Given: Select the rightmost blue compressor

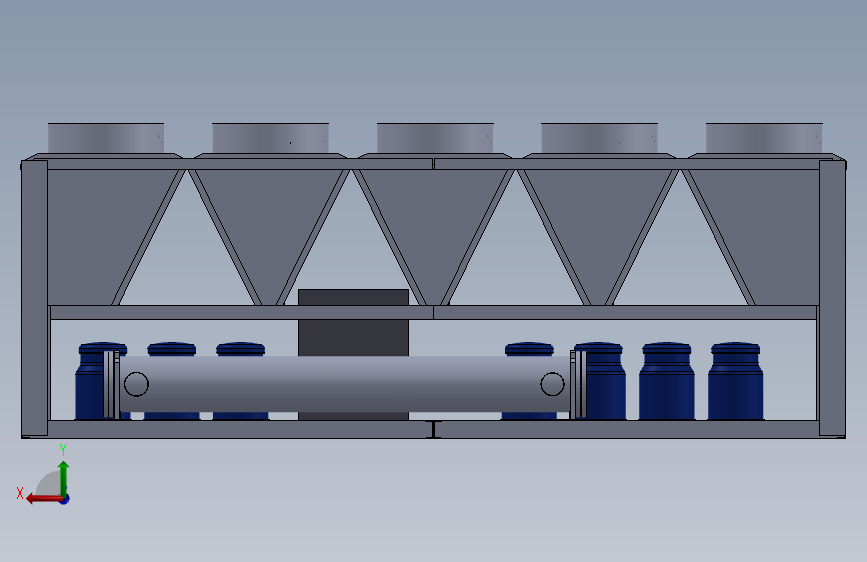Looking at the screenshot, I should (x=735, y=381).
